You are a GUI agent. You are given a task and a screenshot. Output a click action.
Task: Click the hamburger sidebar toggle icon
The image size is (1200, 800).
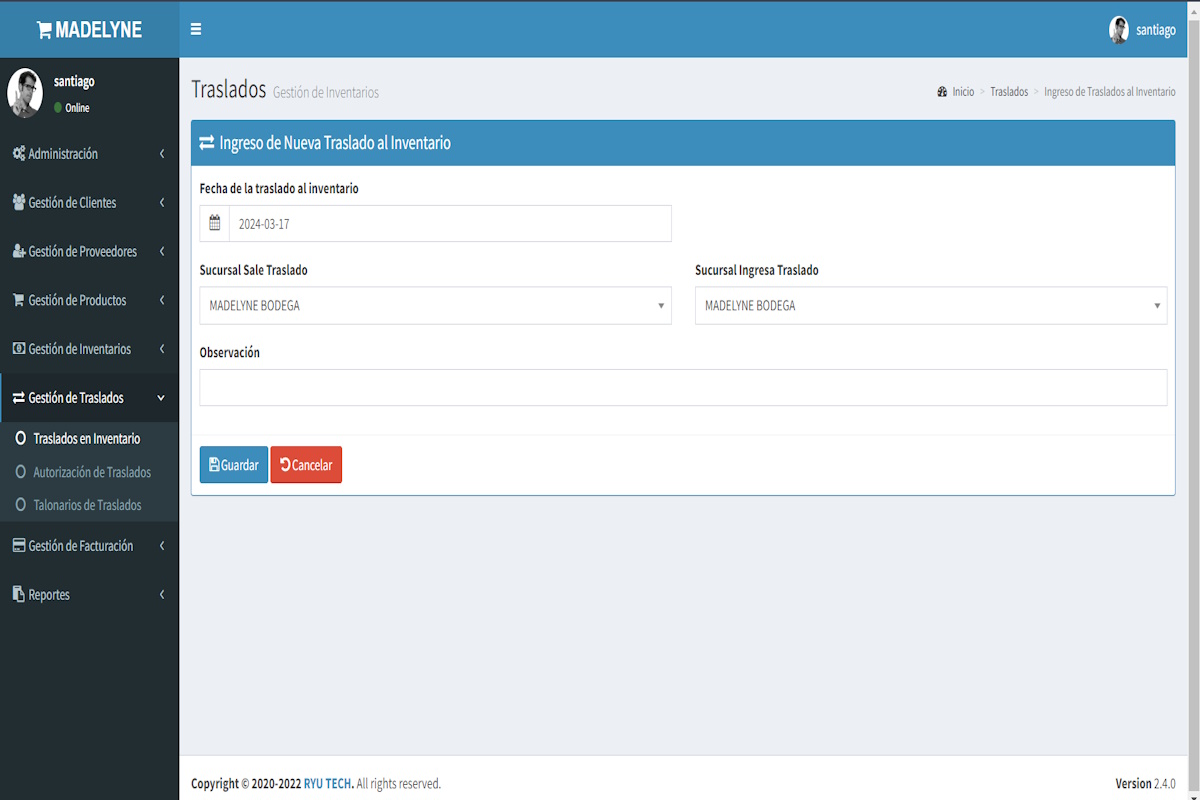pyautogui.click(x=196, y=30)
